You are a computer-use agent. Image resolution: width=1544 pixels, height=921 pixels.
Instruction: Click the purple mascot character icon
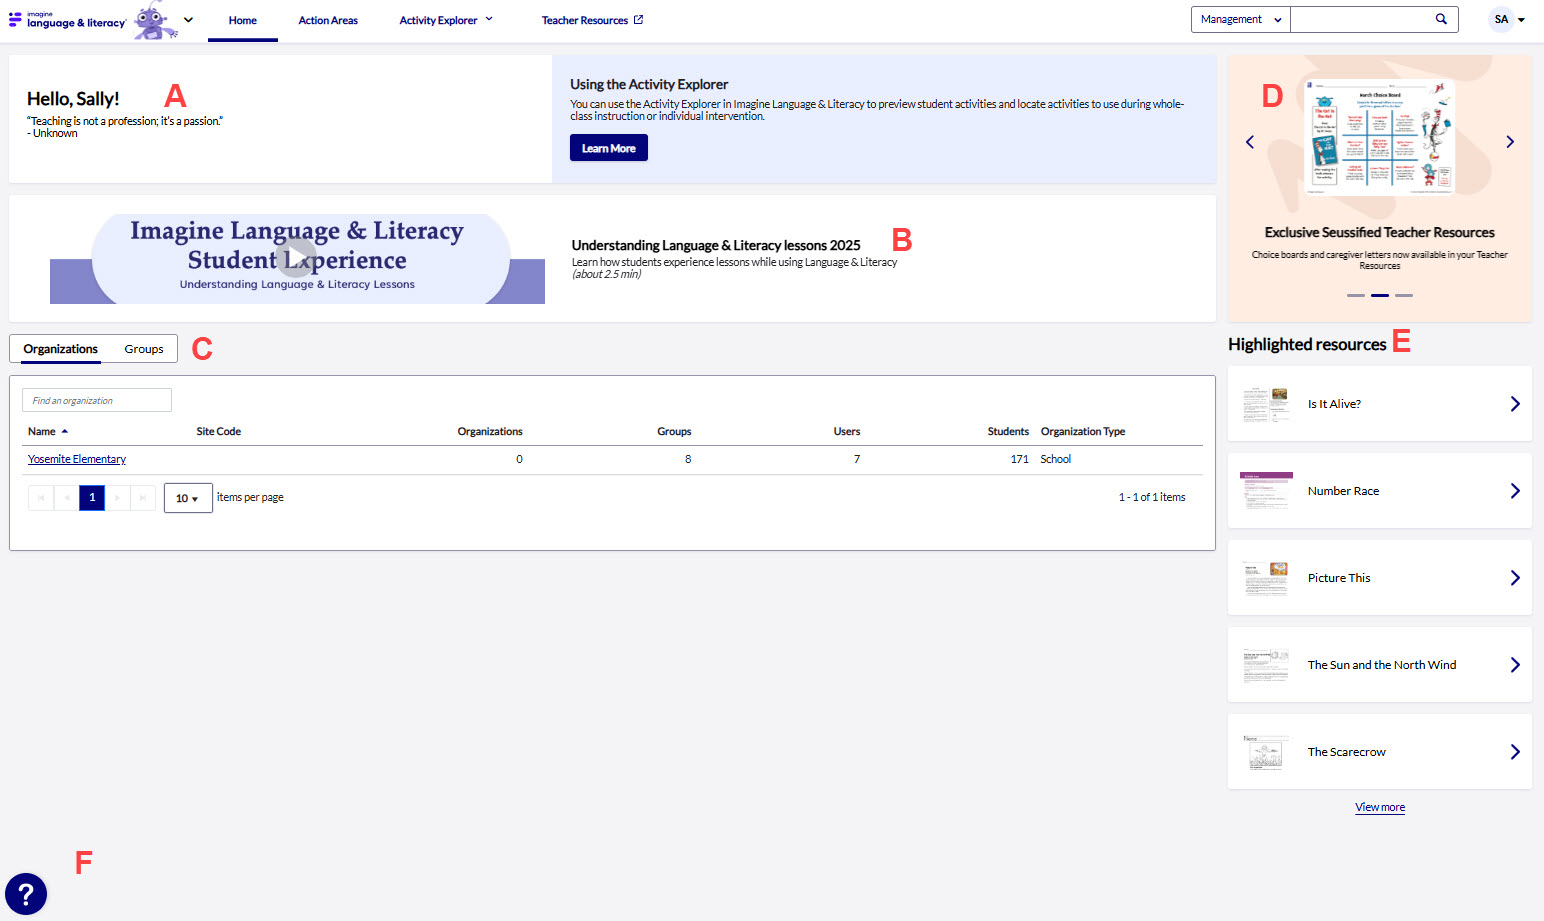[154, 20]
